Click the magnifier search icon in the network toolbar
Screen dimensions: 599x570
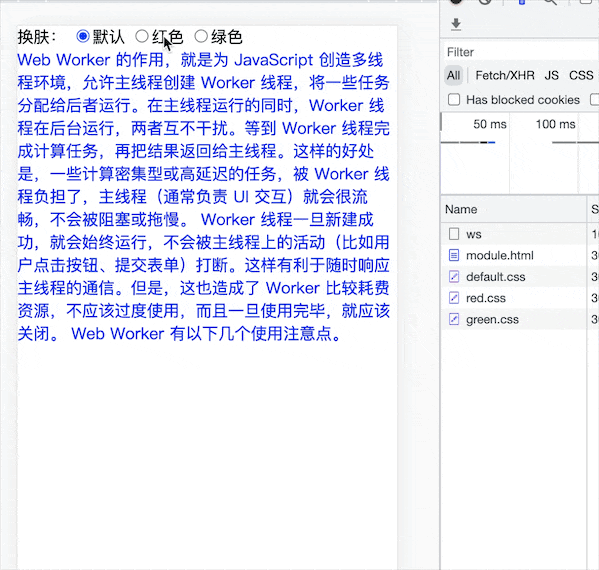point(550,2)
